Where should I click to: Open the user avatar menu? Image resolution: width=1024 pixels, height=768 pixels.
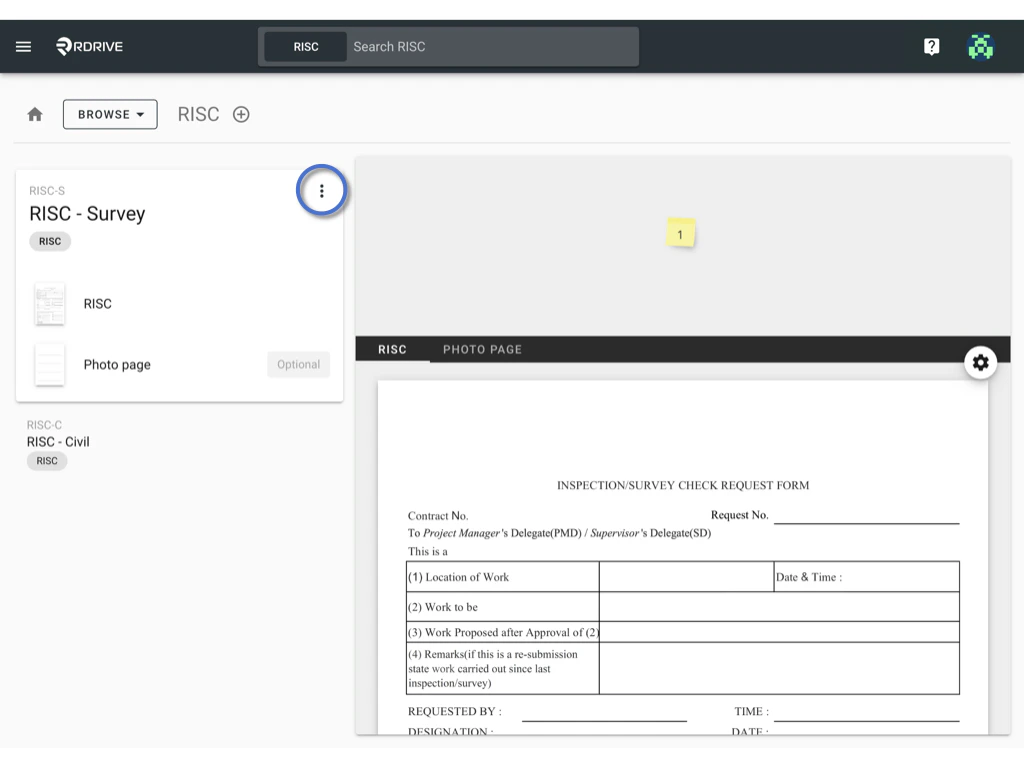[980, 46]
